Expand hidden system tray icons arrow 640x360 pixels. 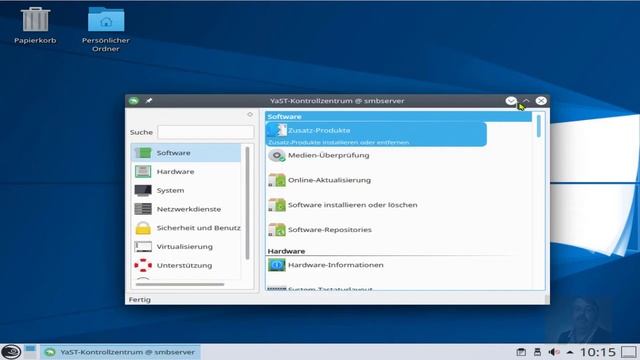coord(570,352)
